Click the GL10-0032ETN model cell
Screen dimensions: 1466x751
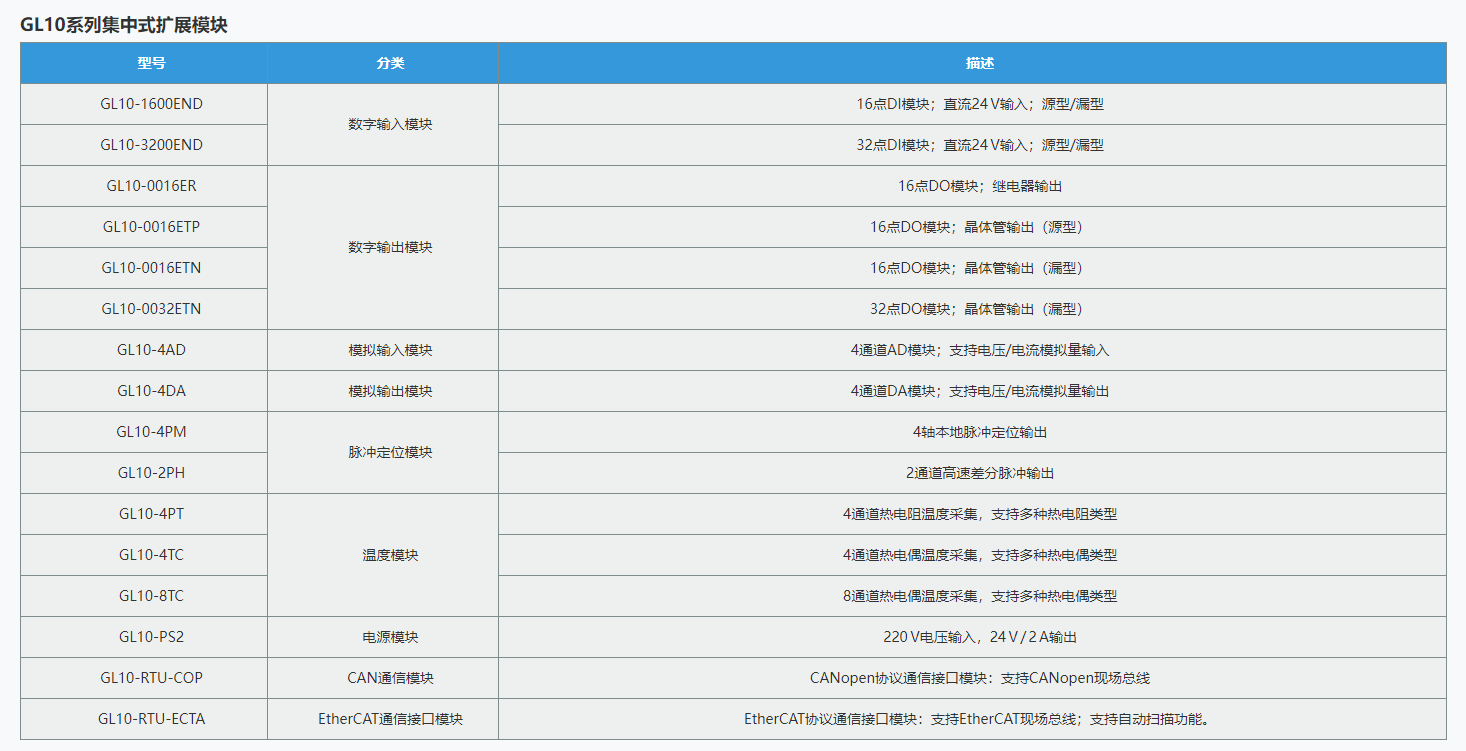151,309
